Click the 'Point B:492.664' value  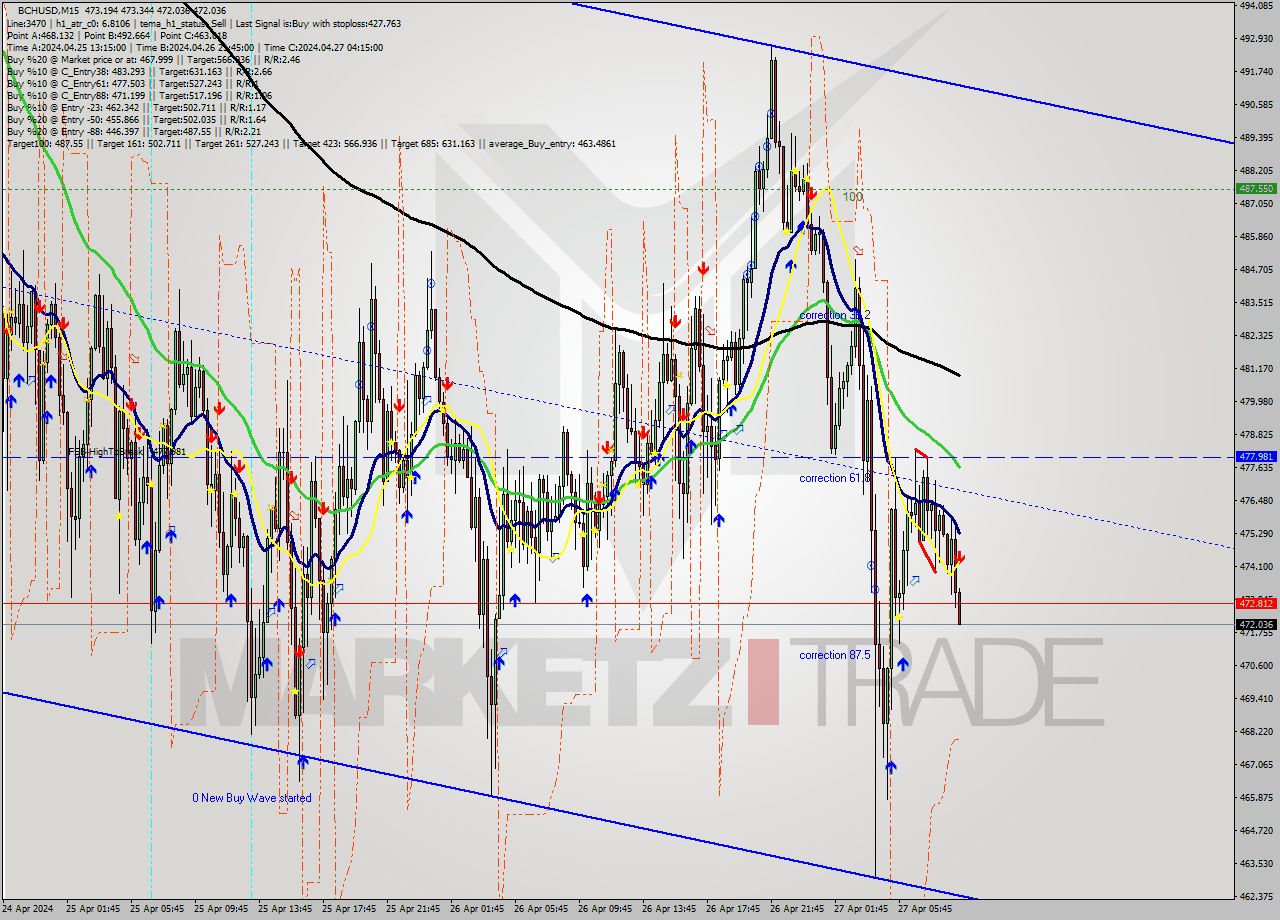click(116, 35)
